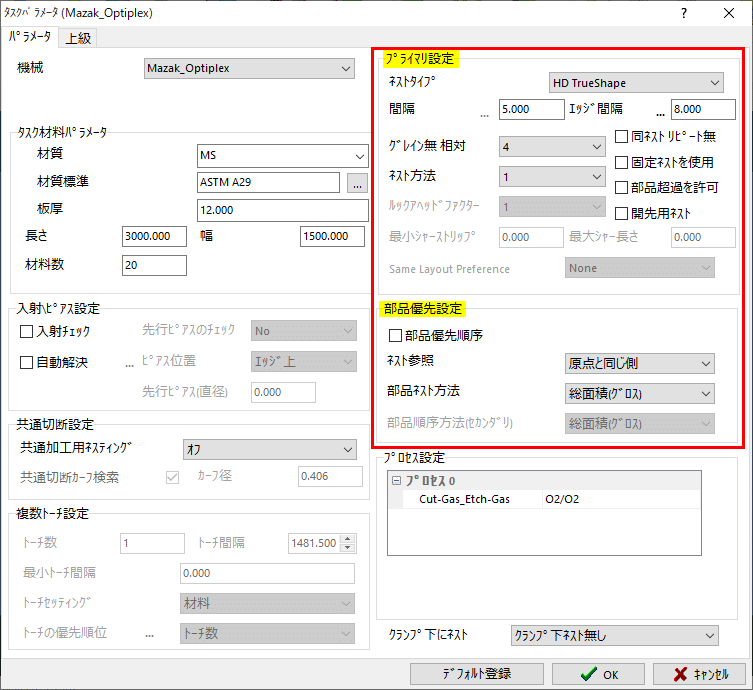Screen dimensions: 753x690
Task: Open the クランプ下にネスト dropdown
Action: [x=615, y=636]
